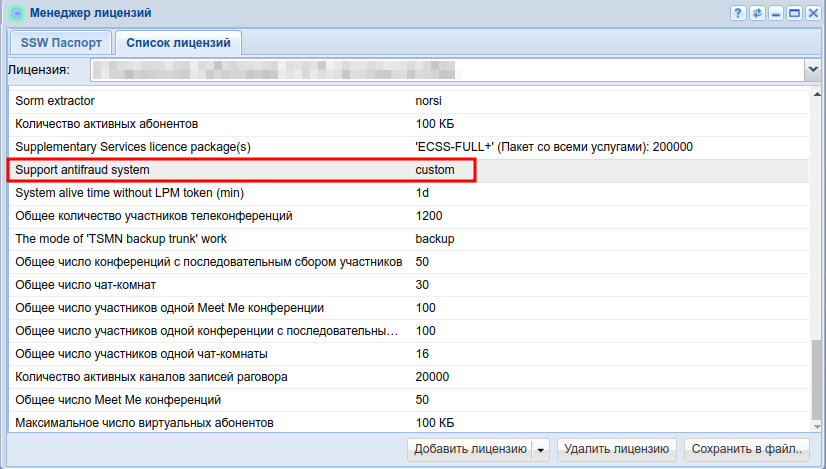Minimize the license manager window
This screenshot has width=826, height=469.
tap(776, 13)
